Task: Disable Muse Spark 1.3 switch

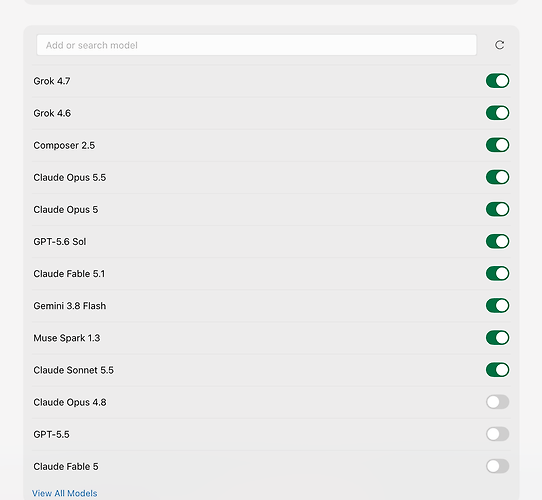Action: [497, 338]
